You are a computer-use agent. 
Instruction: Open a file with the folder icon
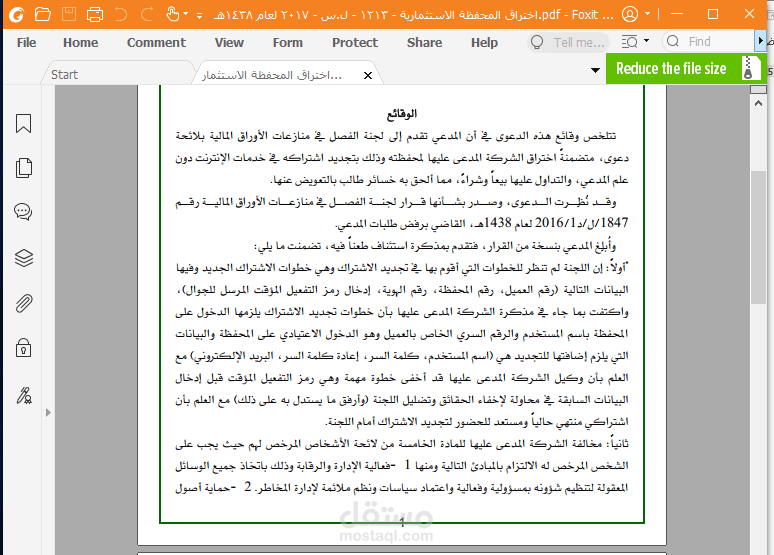43,14
